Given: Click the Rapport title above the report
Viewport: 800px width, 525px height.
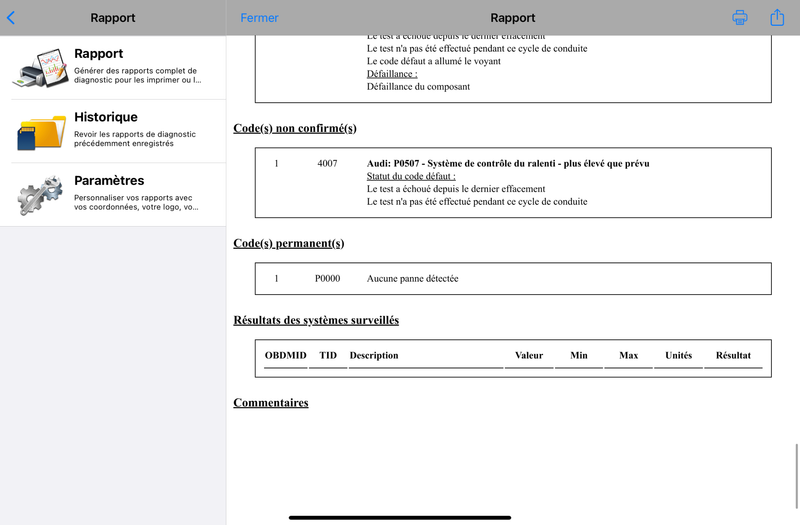Looking at the screenshot, I should [512, 18].
